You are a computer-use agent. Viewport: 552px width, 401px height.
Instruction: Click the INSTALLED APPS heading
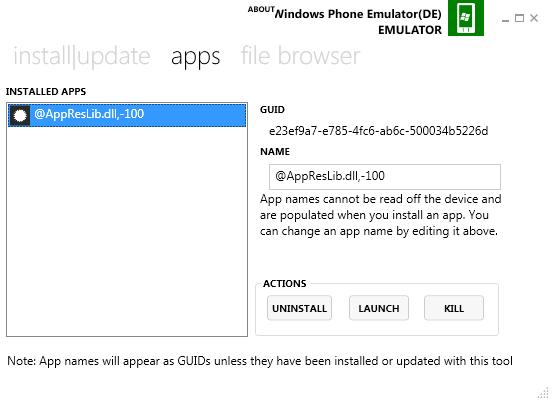pyautogui.click(x=46, y=92)
